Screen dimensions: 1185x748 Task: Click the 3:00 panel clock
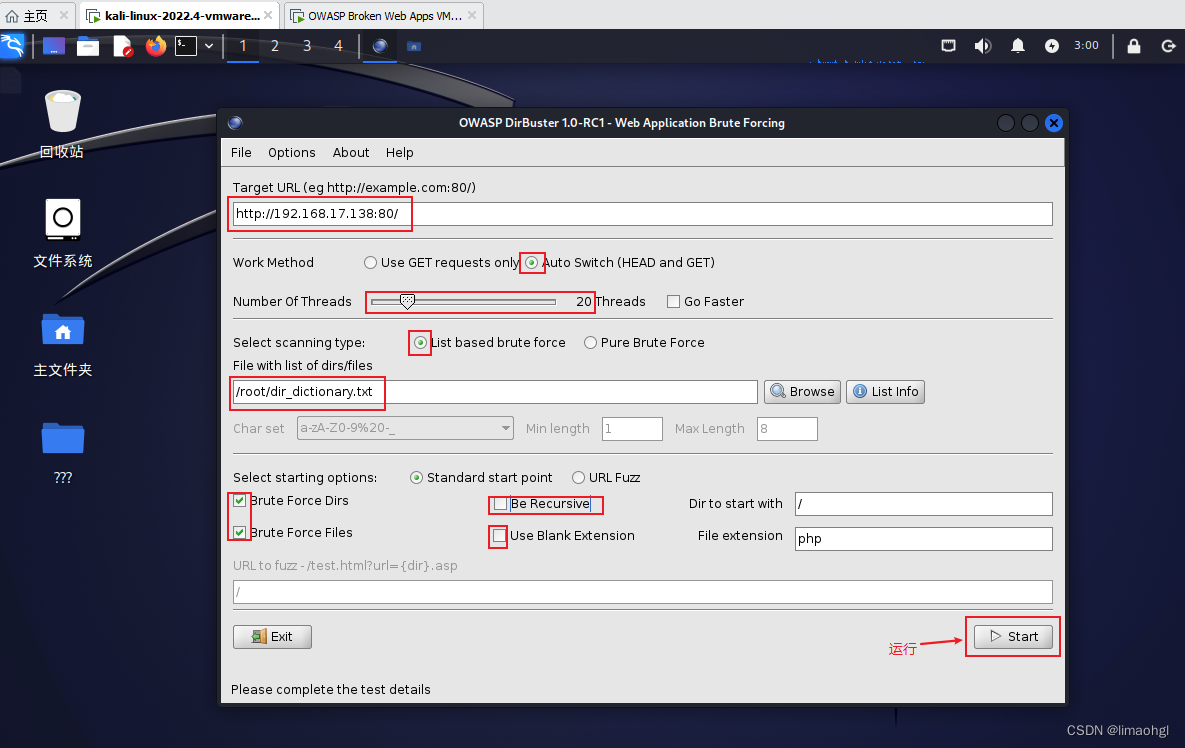tap(1087, 45)
